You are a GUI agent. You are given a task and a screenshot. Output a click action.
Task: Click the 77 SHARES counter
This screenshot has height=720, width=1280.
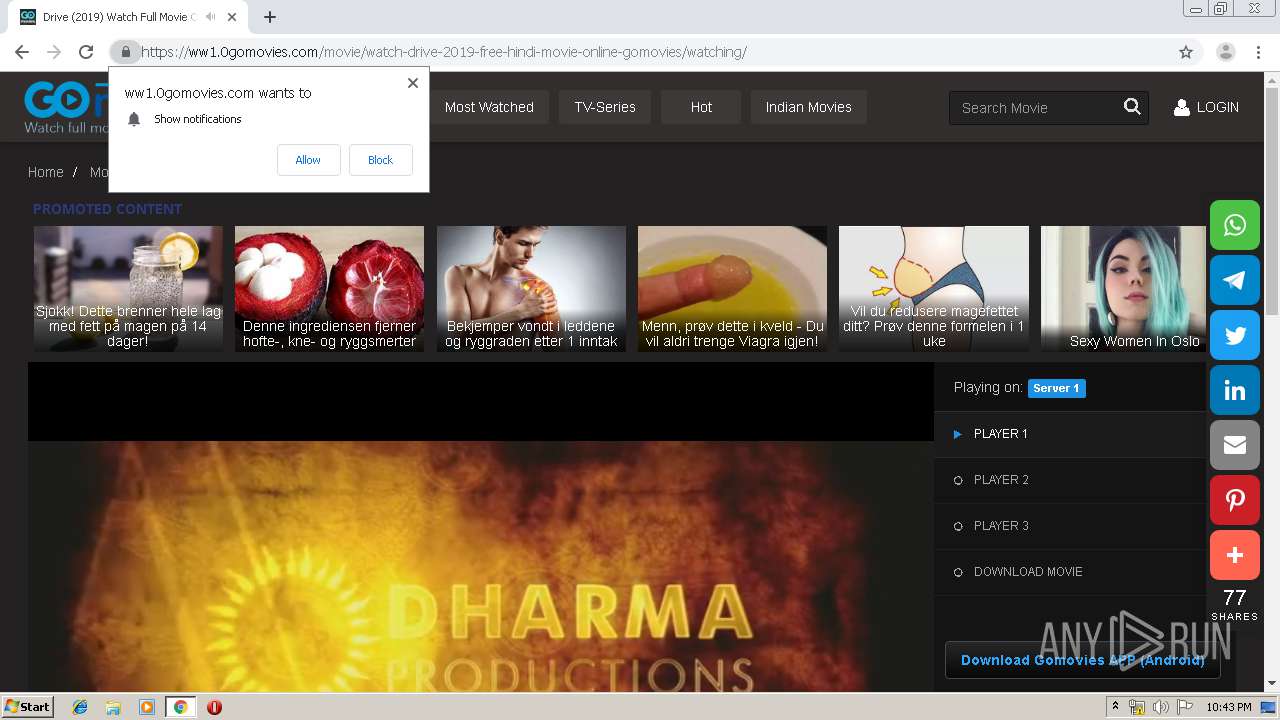tap(1235, 604)
